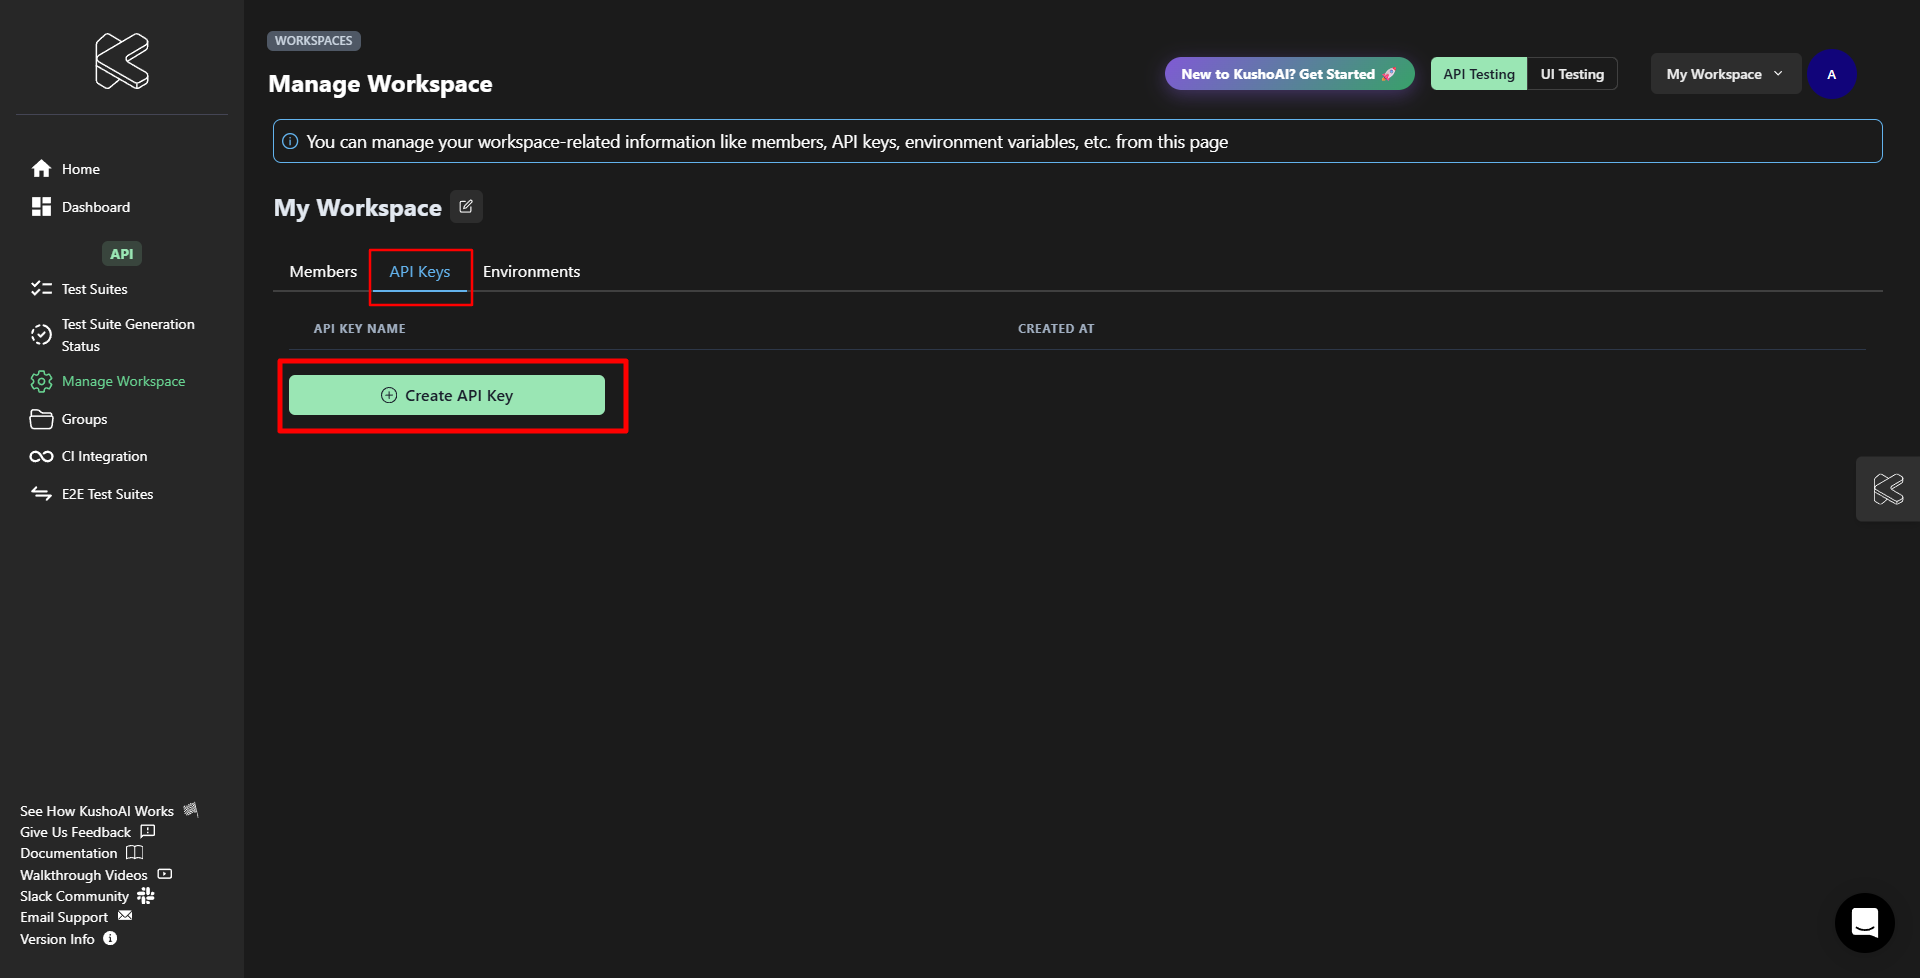1920x978 pixels.
Task: Click the Home house icon
Action: pos(41,169)
